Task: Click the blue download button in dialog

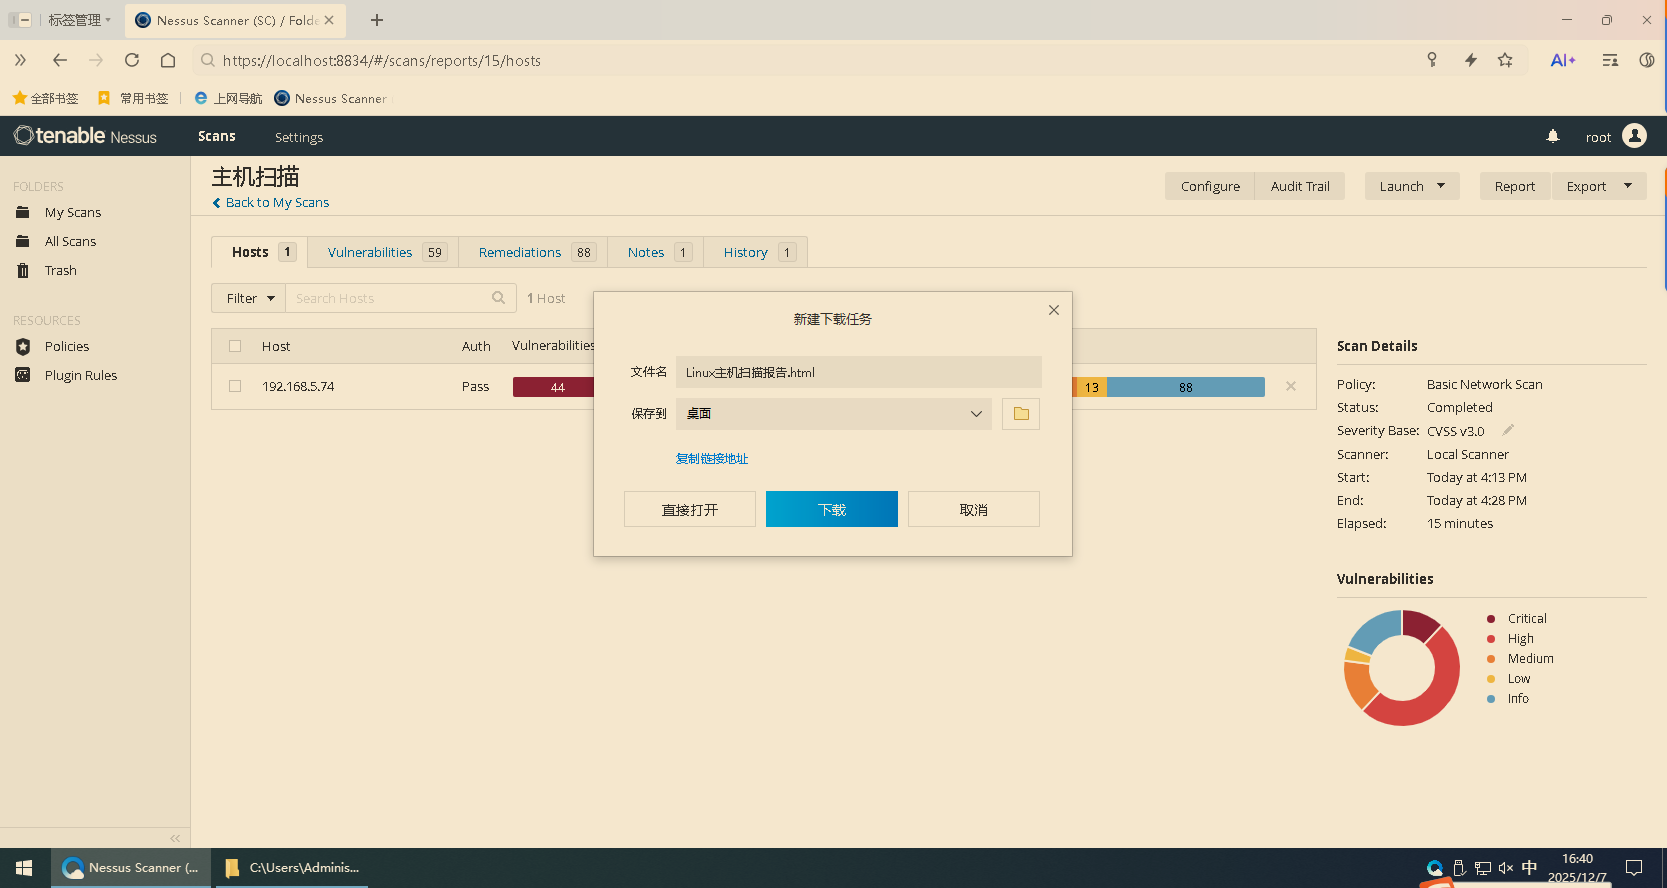Action: [831, 509]
